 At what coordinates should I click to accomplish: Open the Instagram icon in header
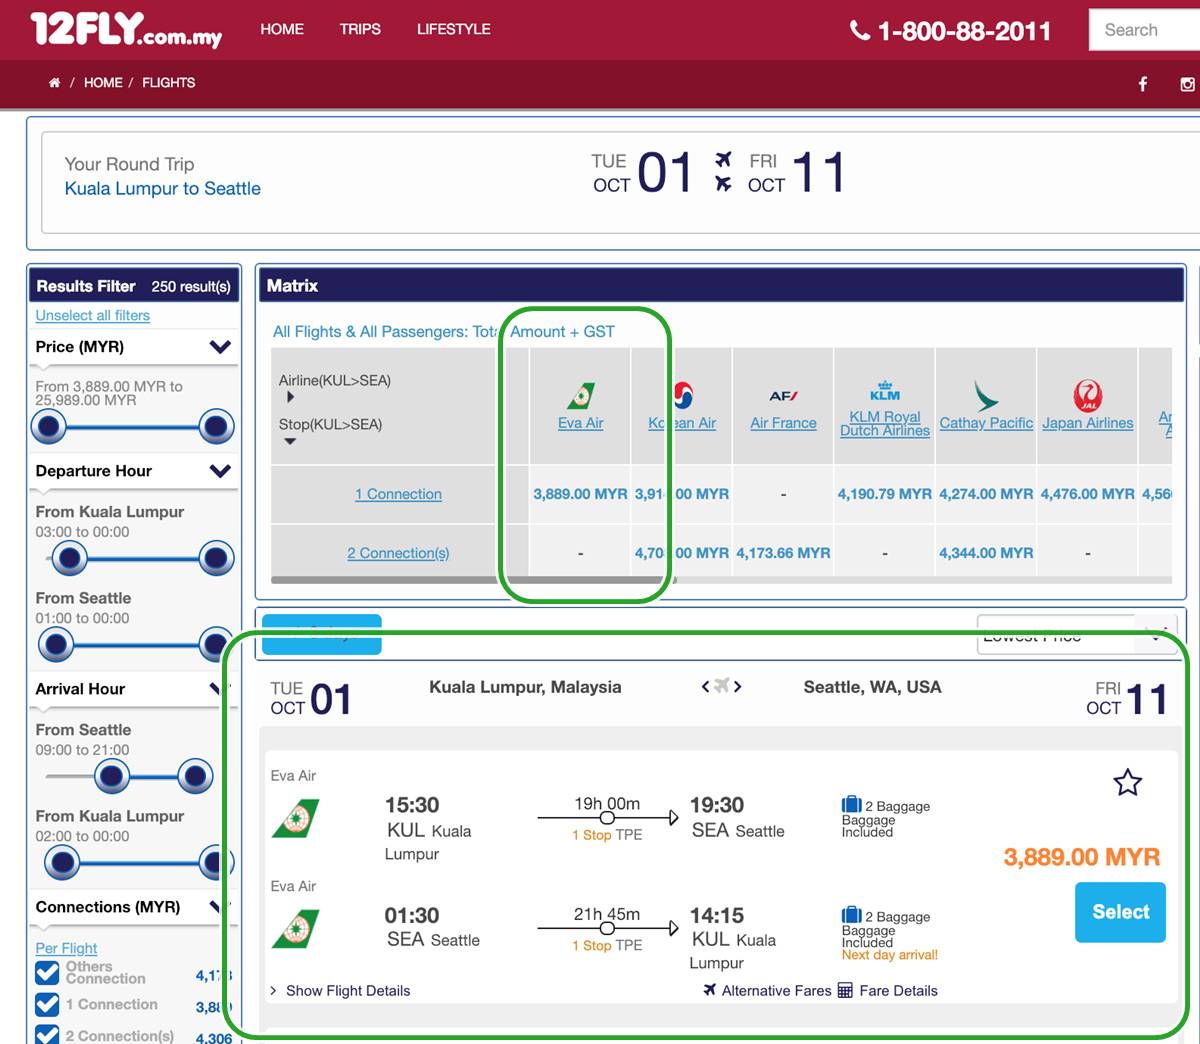point(1187,84)
